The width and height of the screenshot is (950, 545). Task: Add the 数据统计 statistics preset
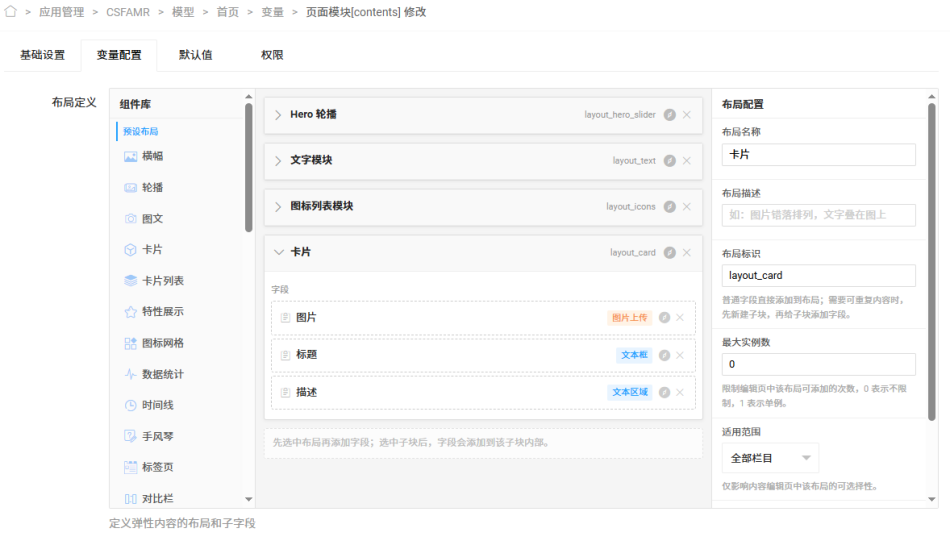[x=154, y=374]
